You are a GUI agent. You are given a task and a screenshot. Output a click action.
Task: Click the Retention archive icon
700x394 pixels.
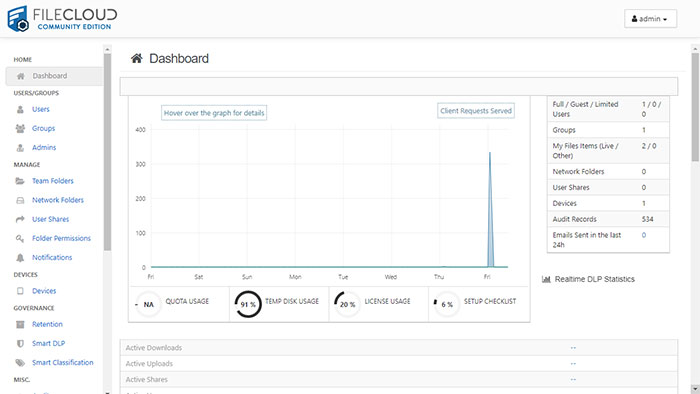(20, 324)
